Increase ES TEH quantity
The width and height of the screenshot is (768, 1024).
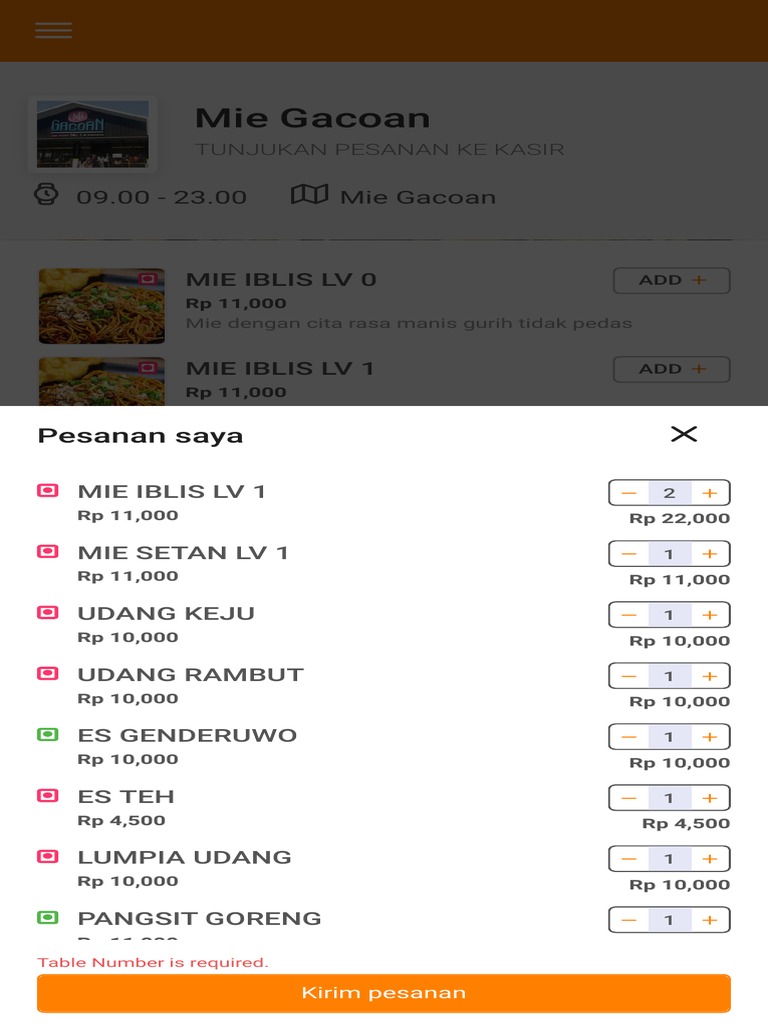[709, 798]
